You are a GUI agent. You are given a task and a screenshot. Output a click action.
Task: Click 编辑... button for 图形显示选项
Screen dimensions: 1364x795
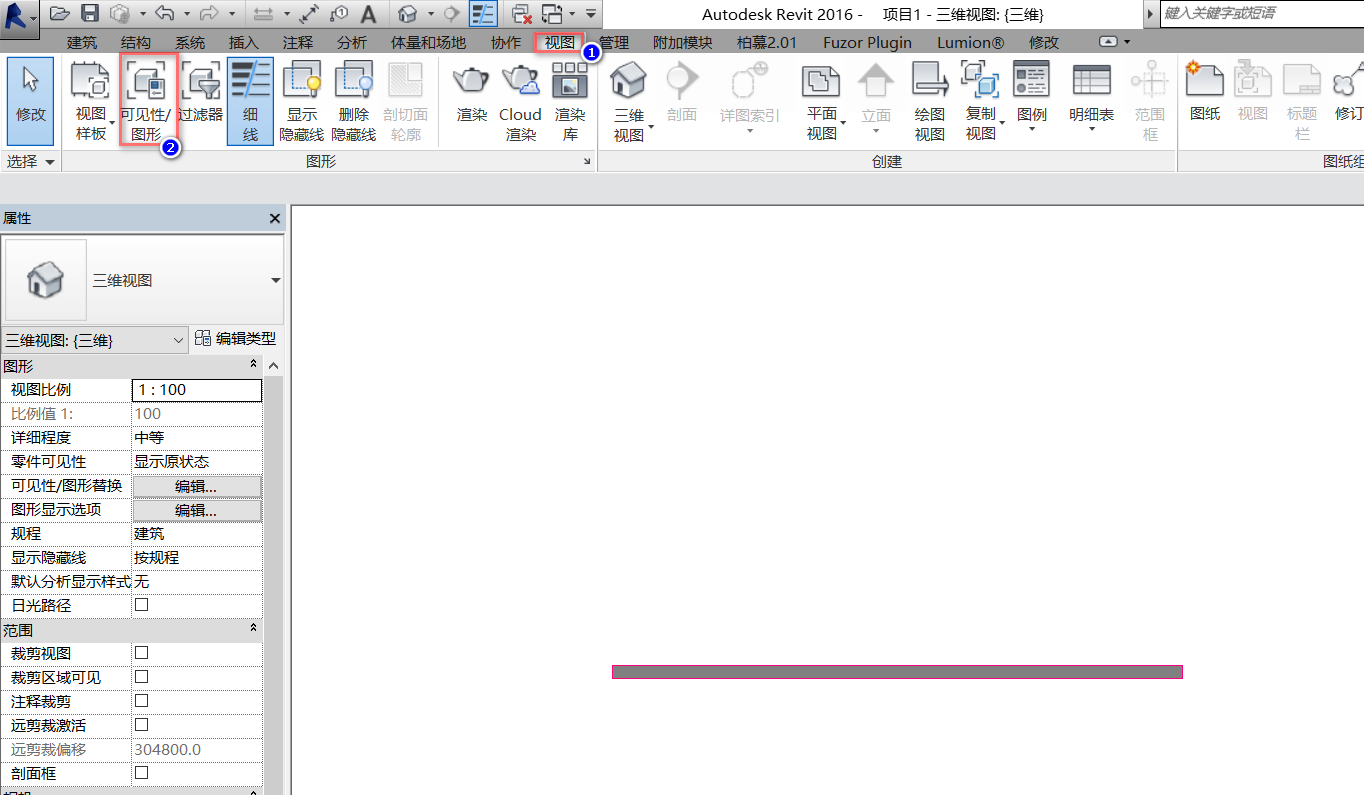click(196, 510)
